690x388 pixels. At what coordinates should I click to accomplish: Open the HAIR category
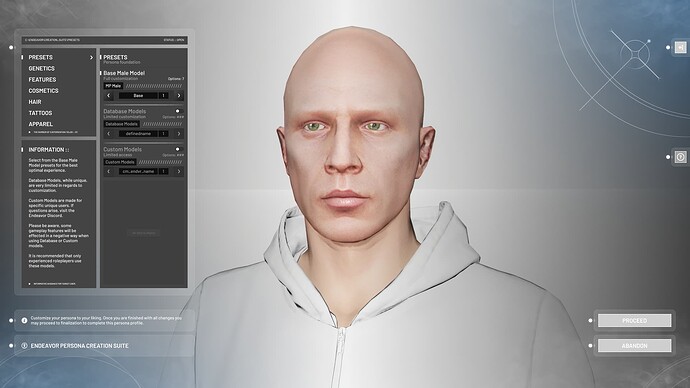pos(35,102)
